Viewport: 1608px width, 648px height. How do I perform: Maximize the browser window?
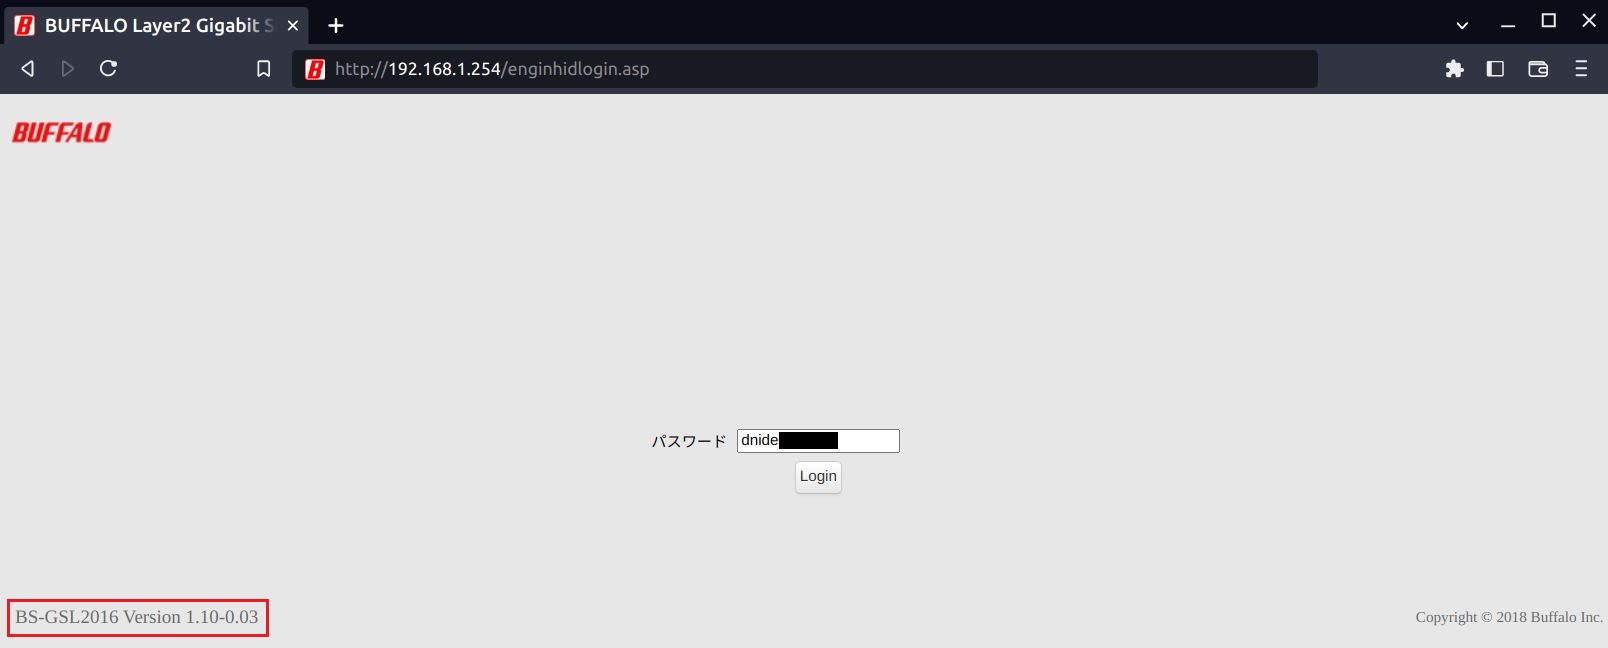[1548, 21]
